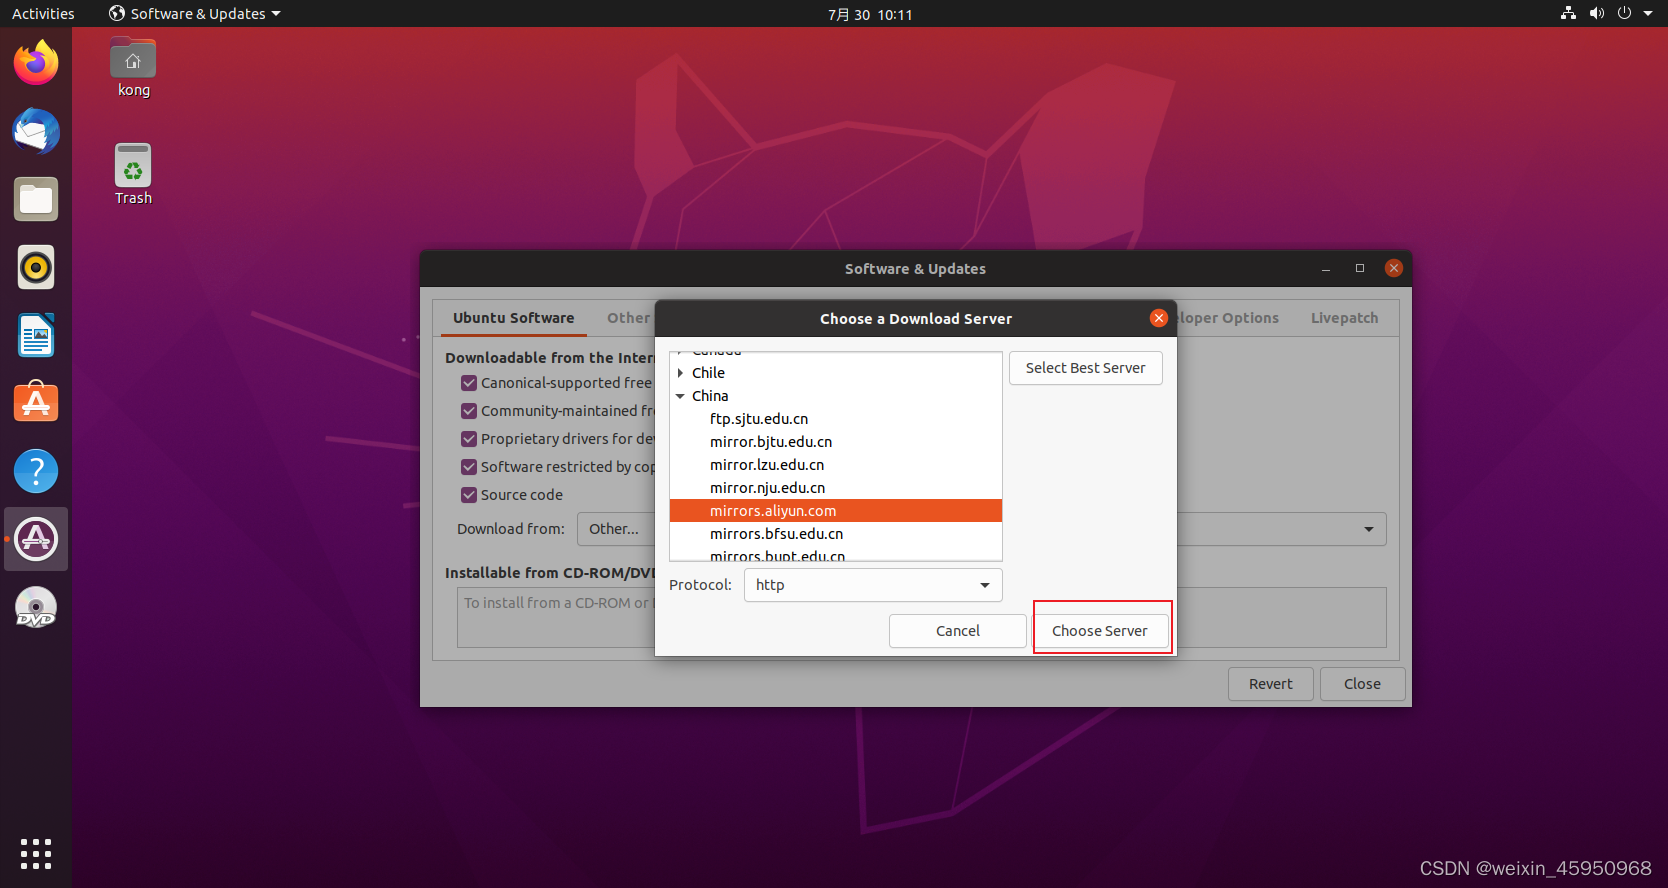
Task: Open Rhythmbox music player in the dock
Action: tap(36, 267)
